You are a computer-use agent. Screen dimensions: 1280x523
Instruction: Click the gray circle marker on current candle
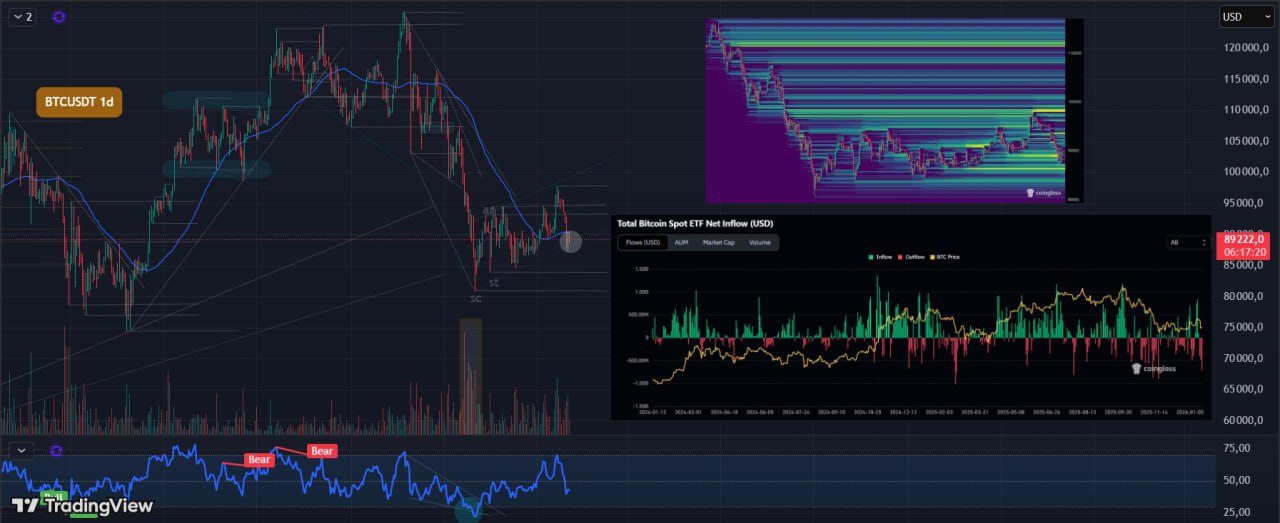(571, 241)
